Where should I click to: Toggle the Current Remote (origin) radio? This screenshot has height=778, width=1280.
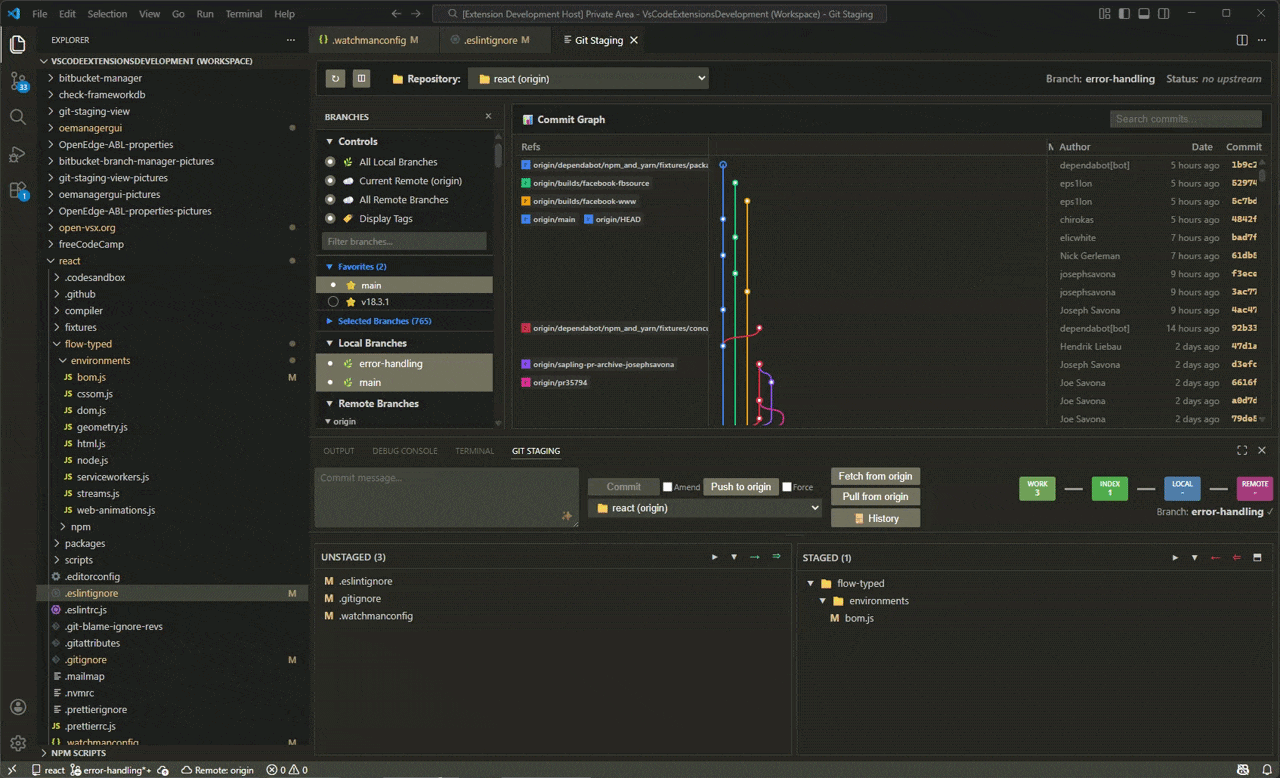330,181
